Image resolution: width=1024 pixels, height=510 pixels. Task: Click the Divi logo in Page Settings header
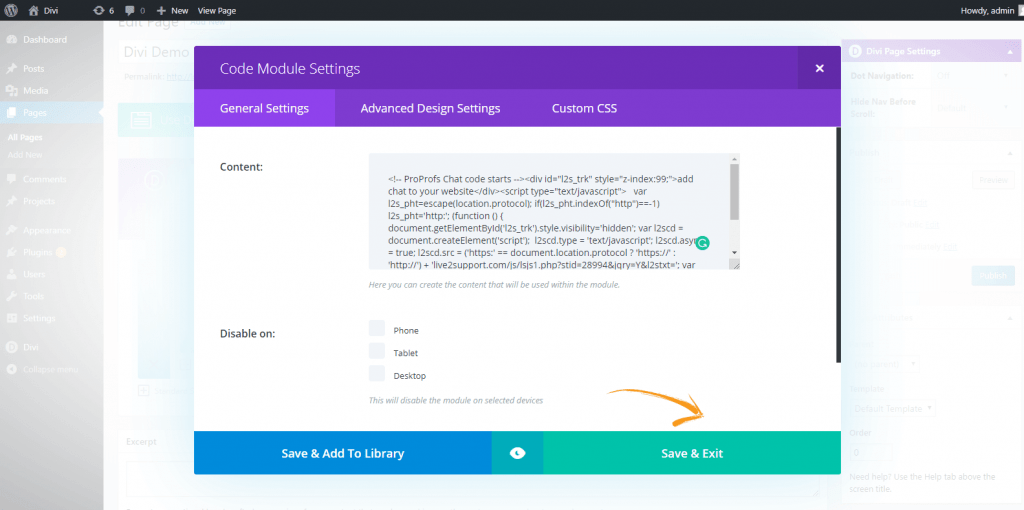pos(856,51)
